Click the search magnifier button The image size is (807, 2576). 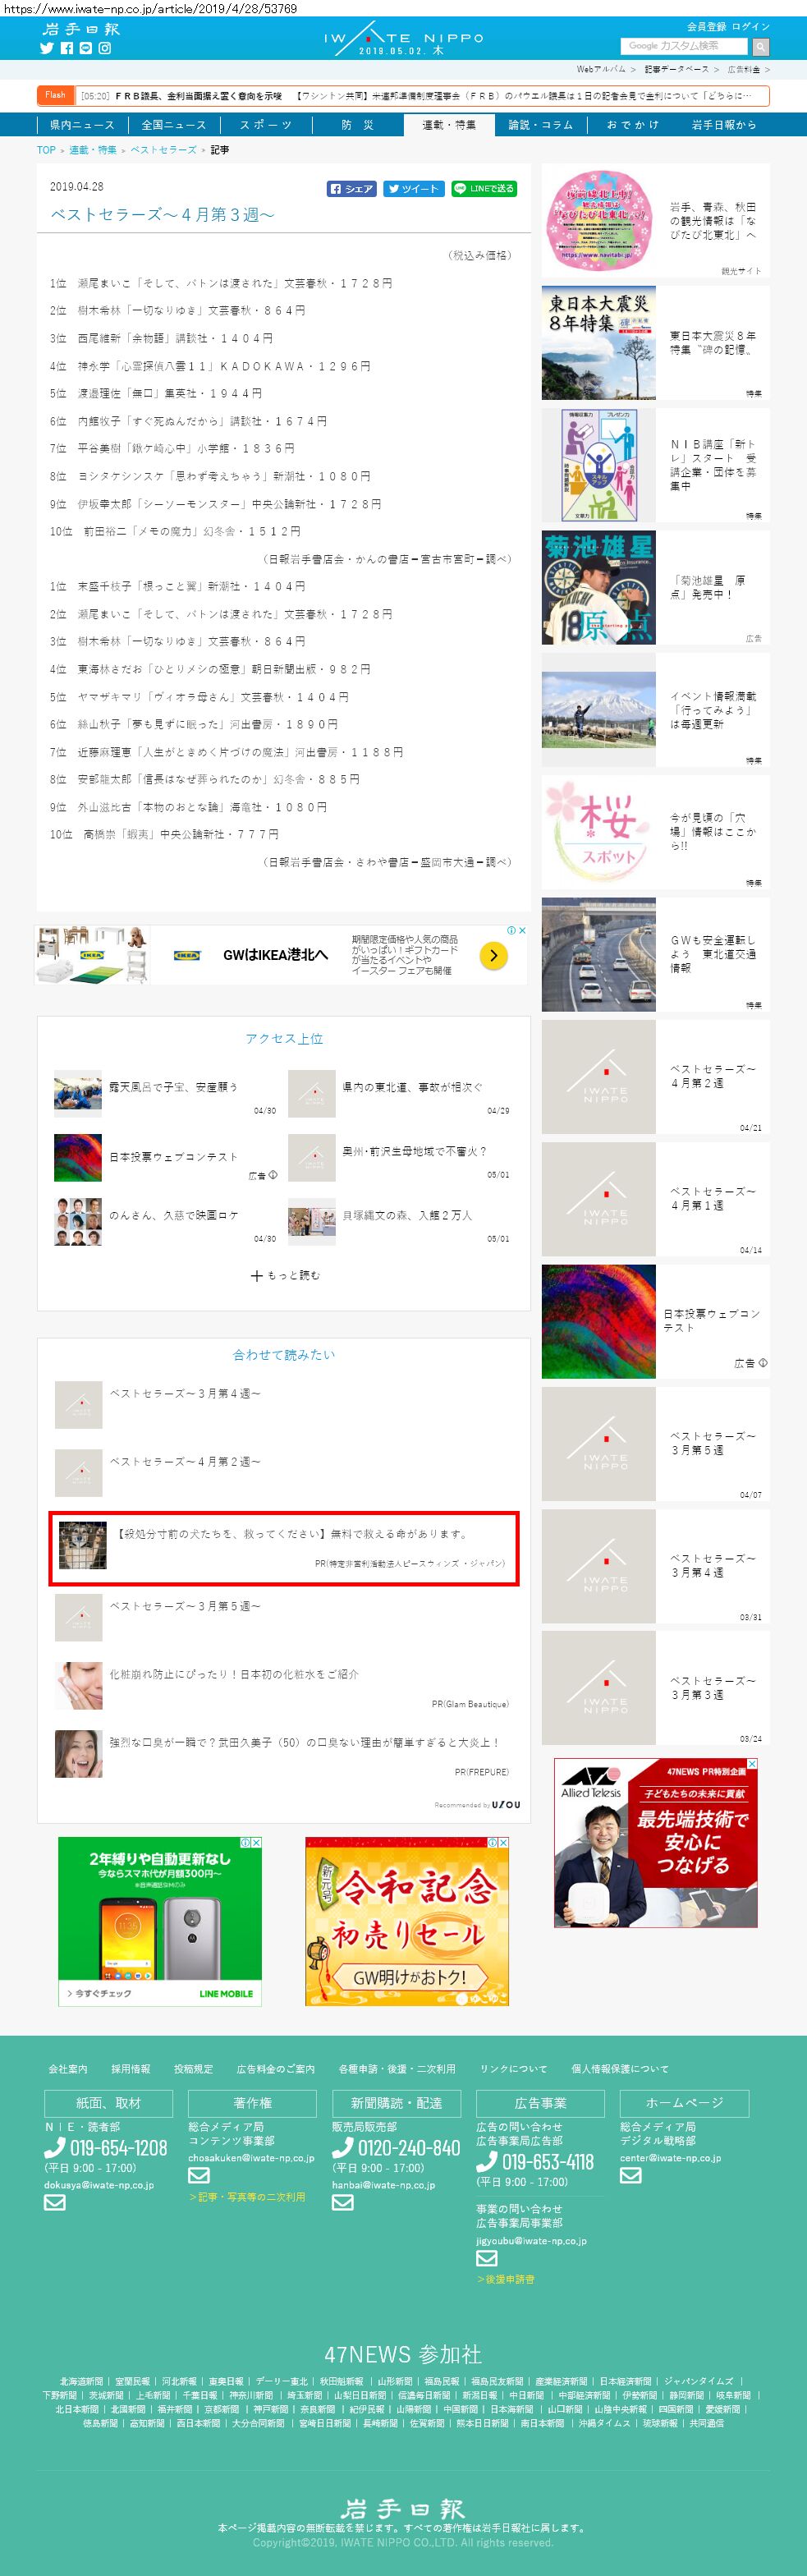coord(761,46)
